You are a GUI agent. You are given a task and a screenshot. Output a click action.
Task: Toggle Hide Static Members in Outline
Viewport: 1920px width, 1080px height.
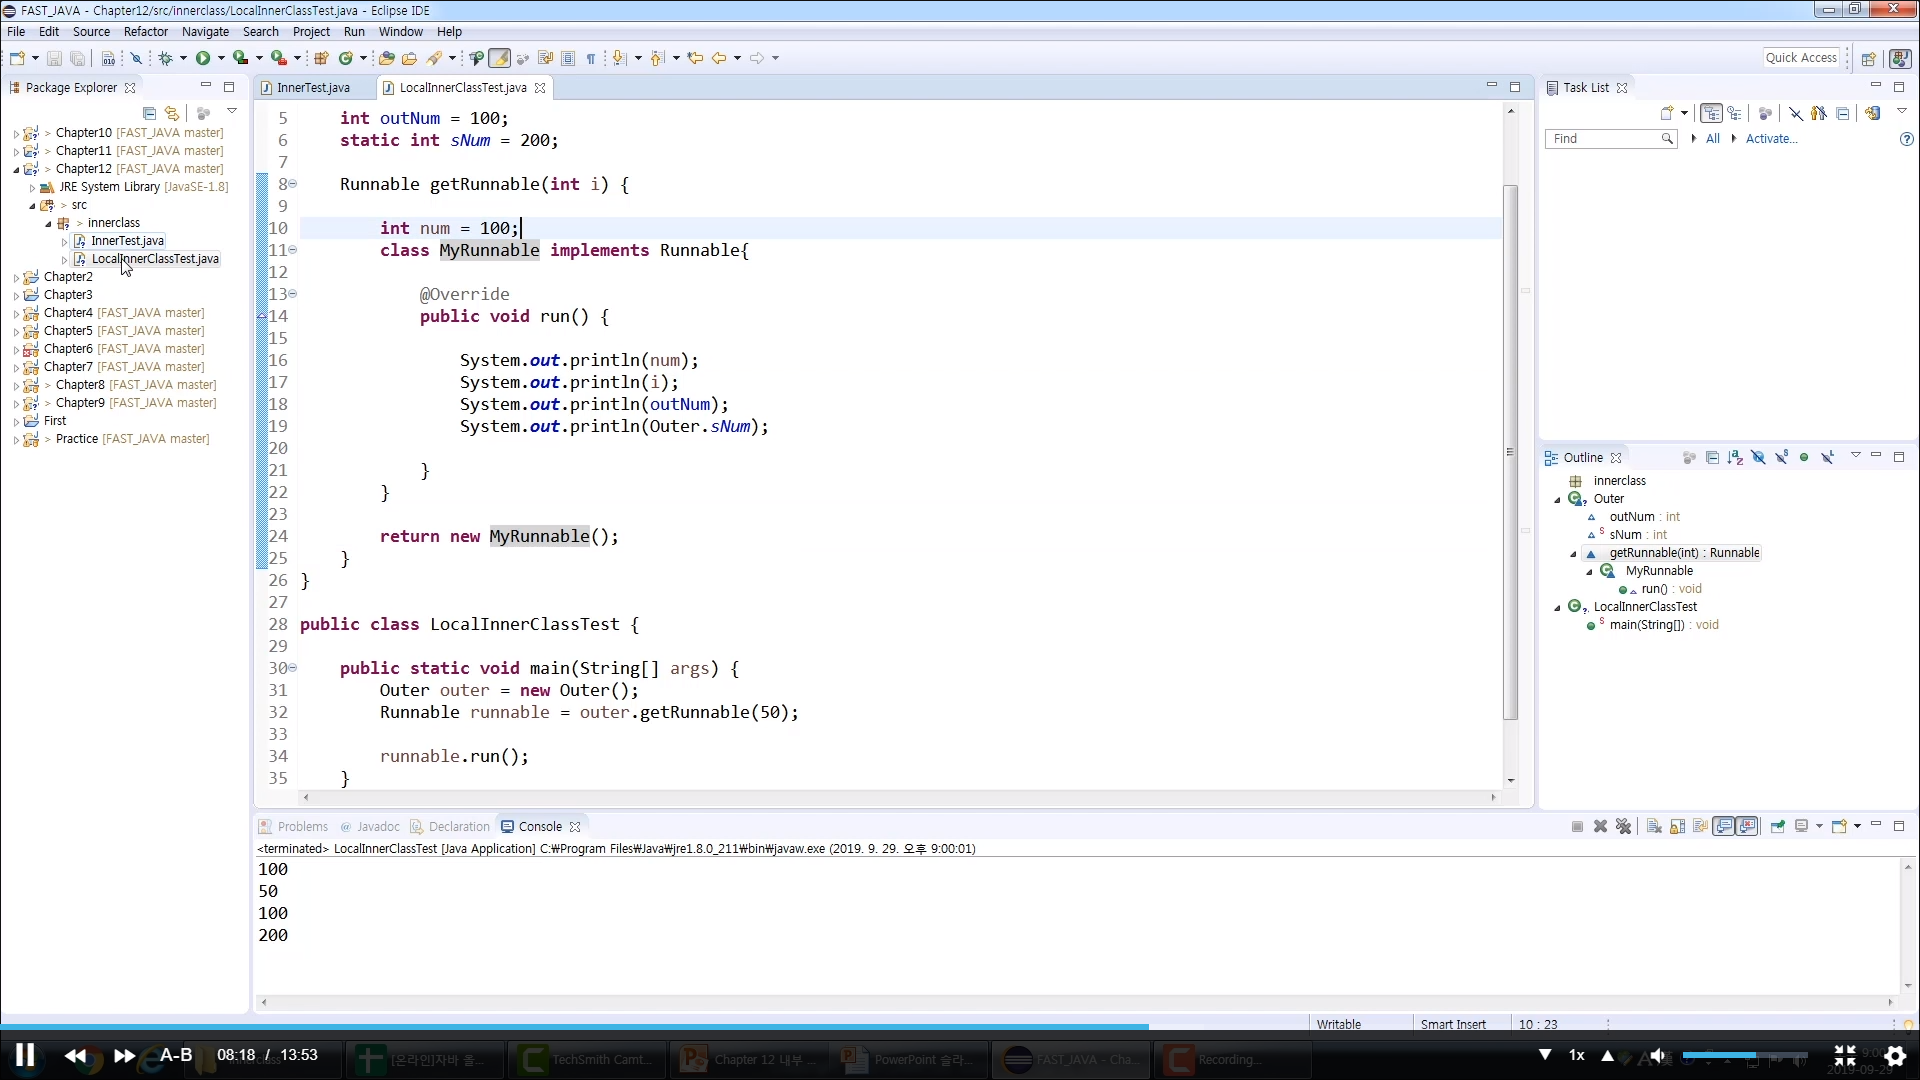[1781, 457]
